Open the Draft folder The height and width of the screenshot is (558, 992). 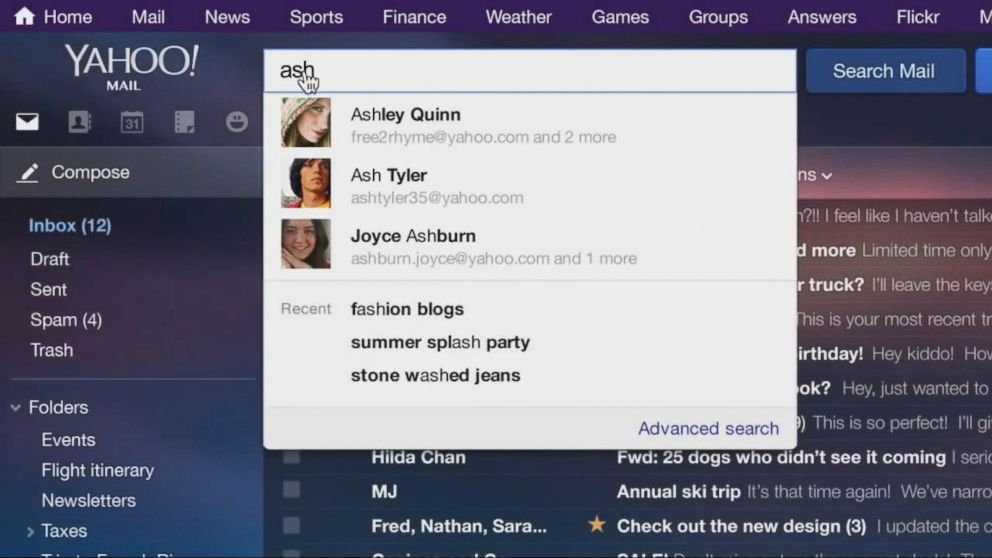[x=49, y=259]
